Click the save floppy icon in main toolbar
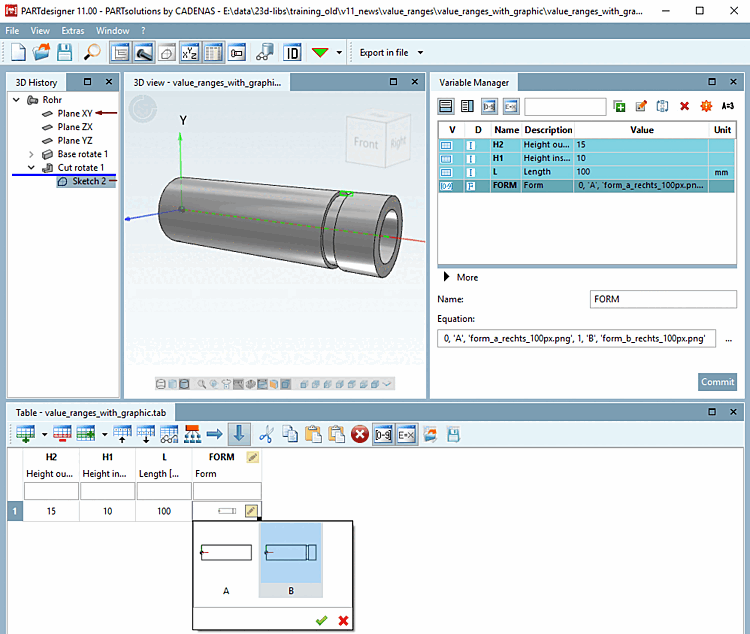This screenshot has width=750, height=634. (65, 52)
